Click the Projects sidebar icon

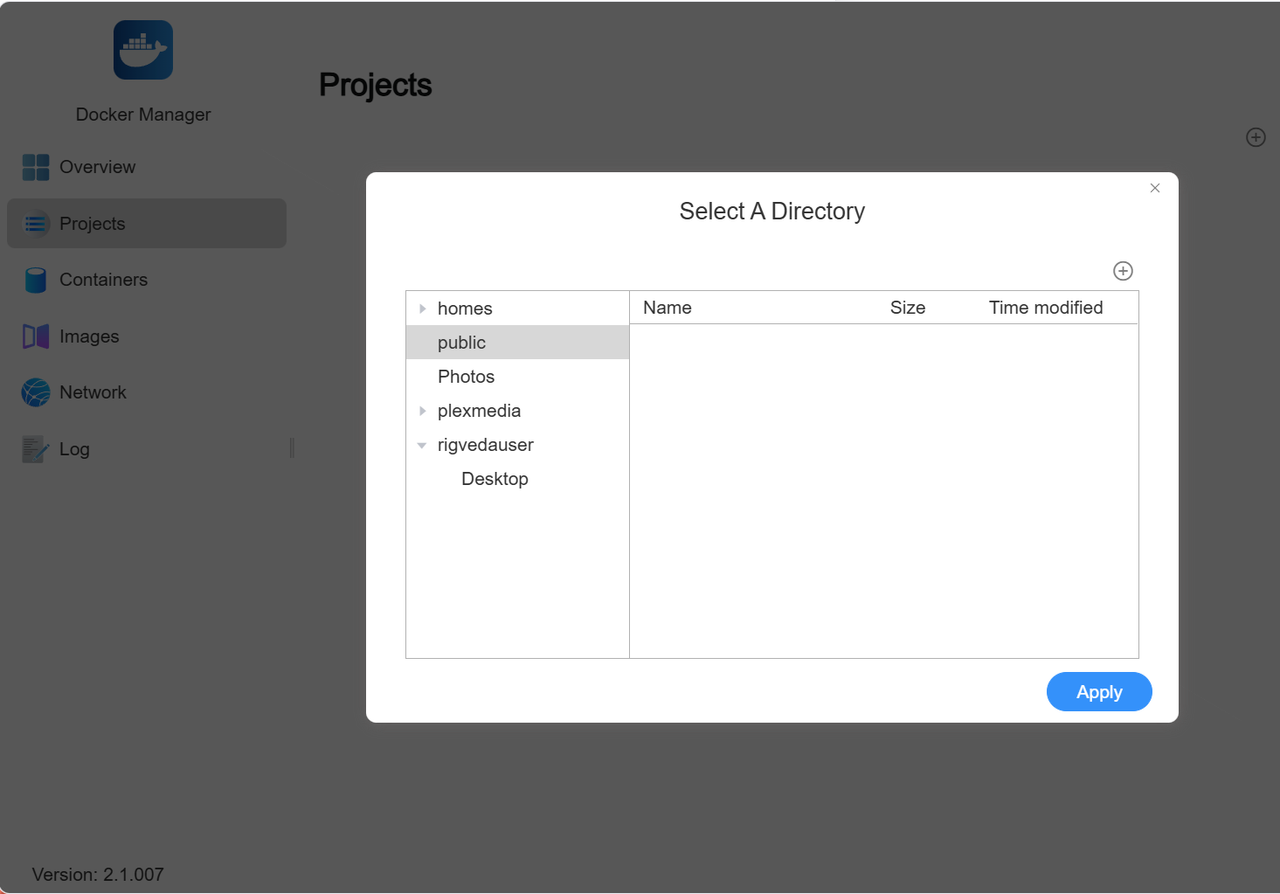pos(34,223)
